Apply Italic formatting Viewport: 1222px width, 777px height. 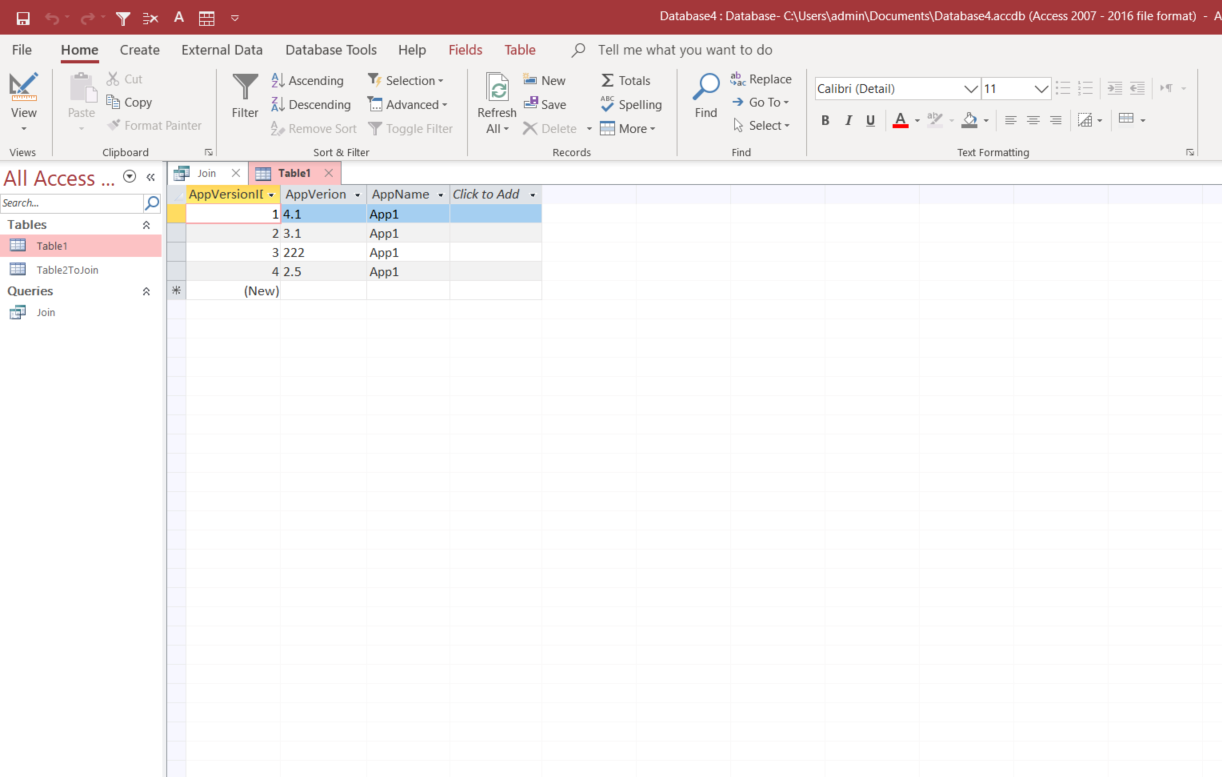pos(848,120)
